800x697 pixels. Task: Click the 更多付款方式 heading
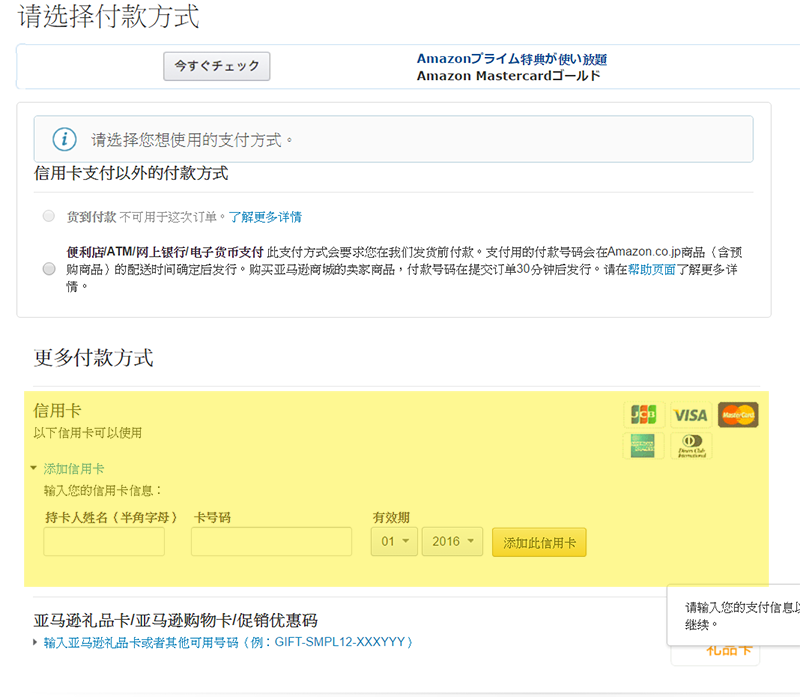pyautogui.click(x=93, y=357)
